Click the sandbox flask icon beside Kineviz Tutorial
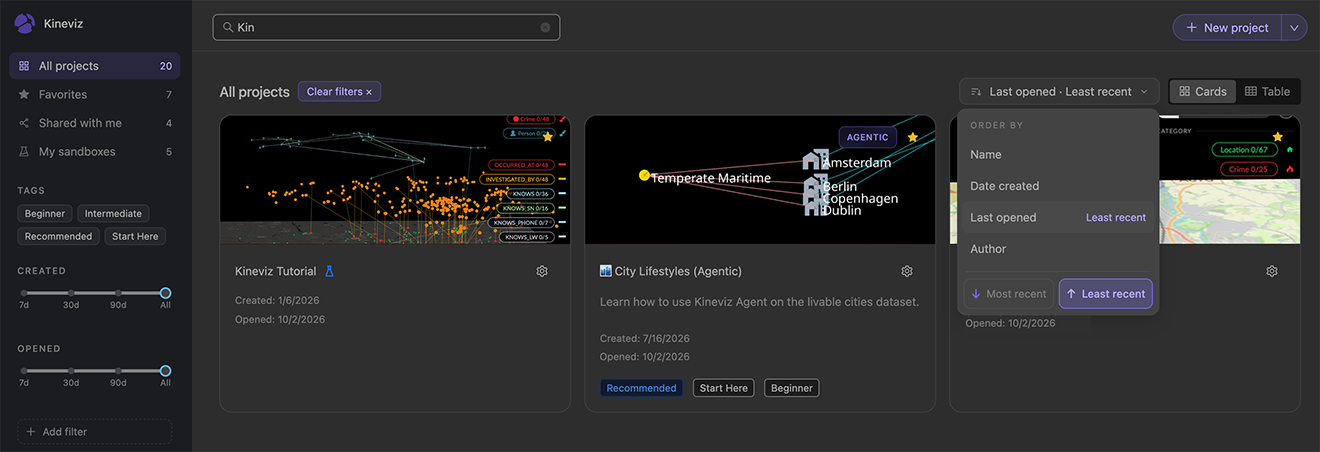 coord(329,271)
